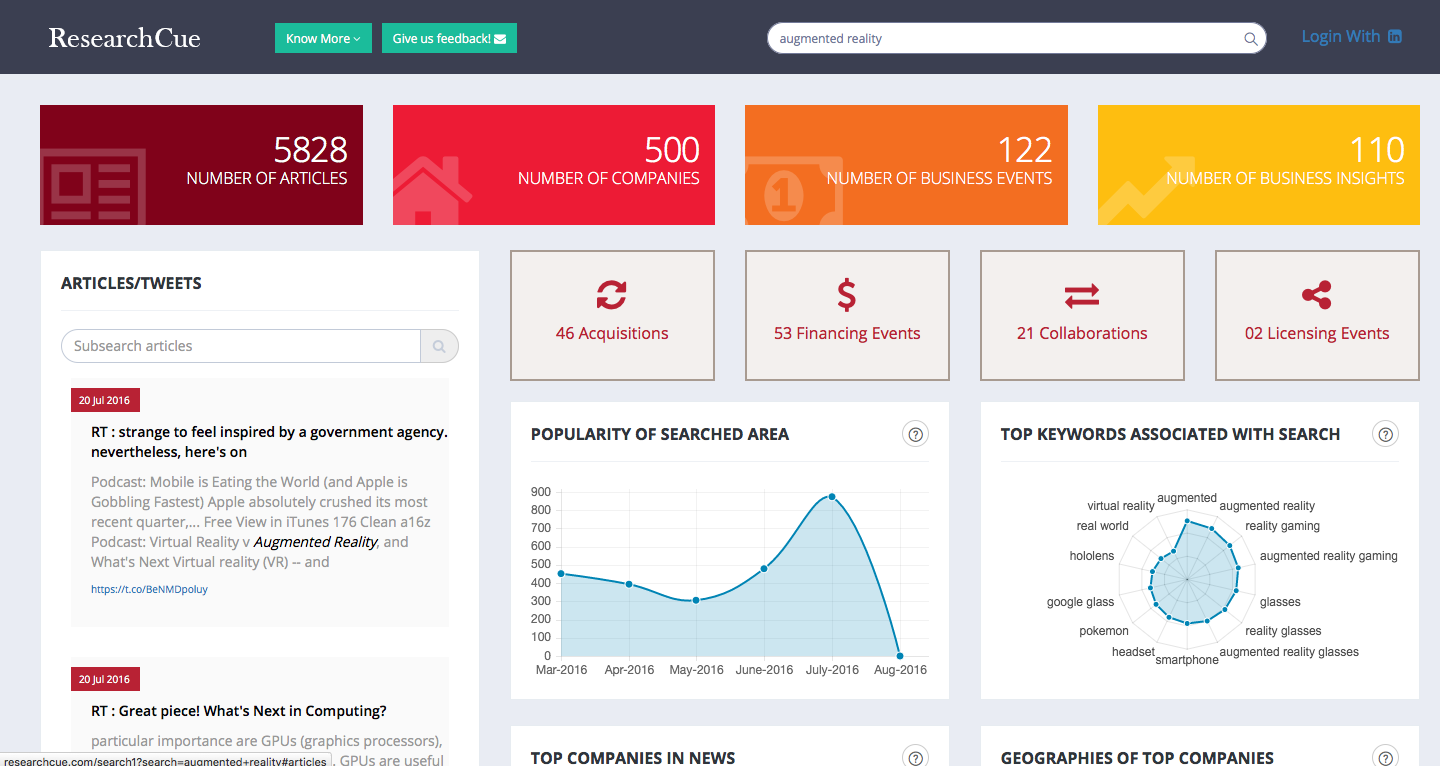
Task: Click the dollar icon above Financing Events
Action: click(x=846, y=295)
